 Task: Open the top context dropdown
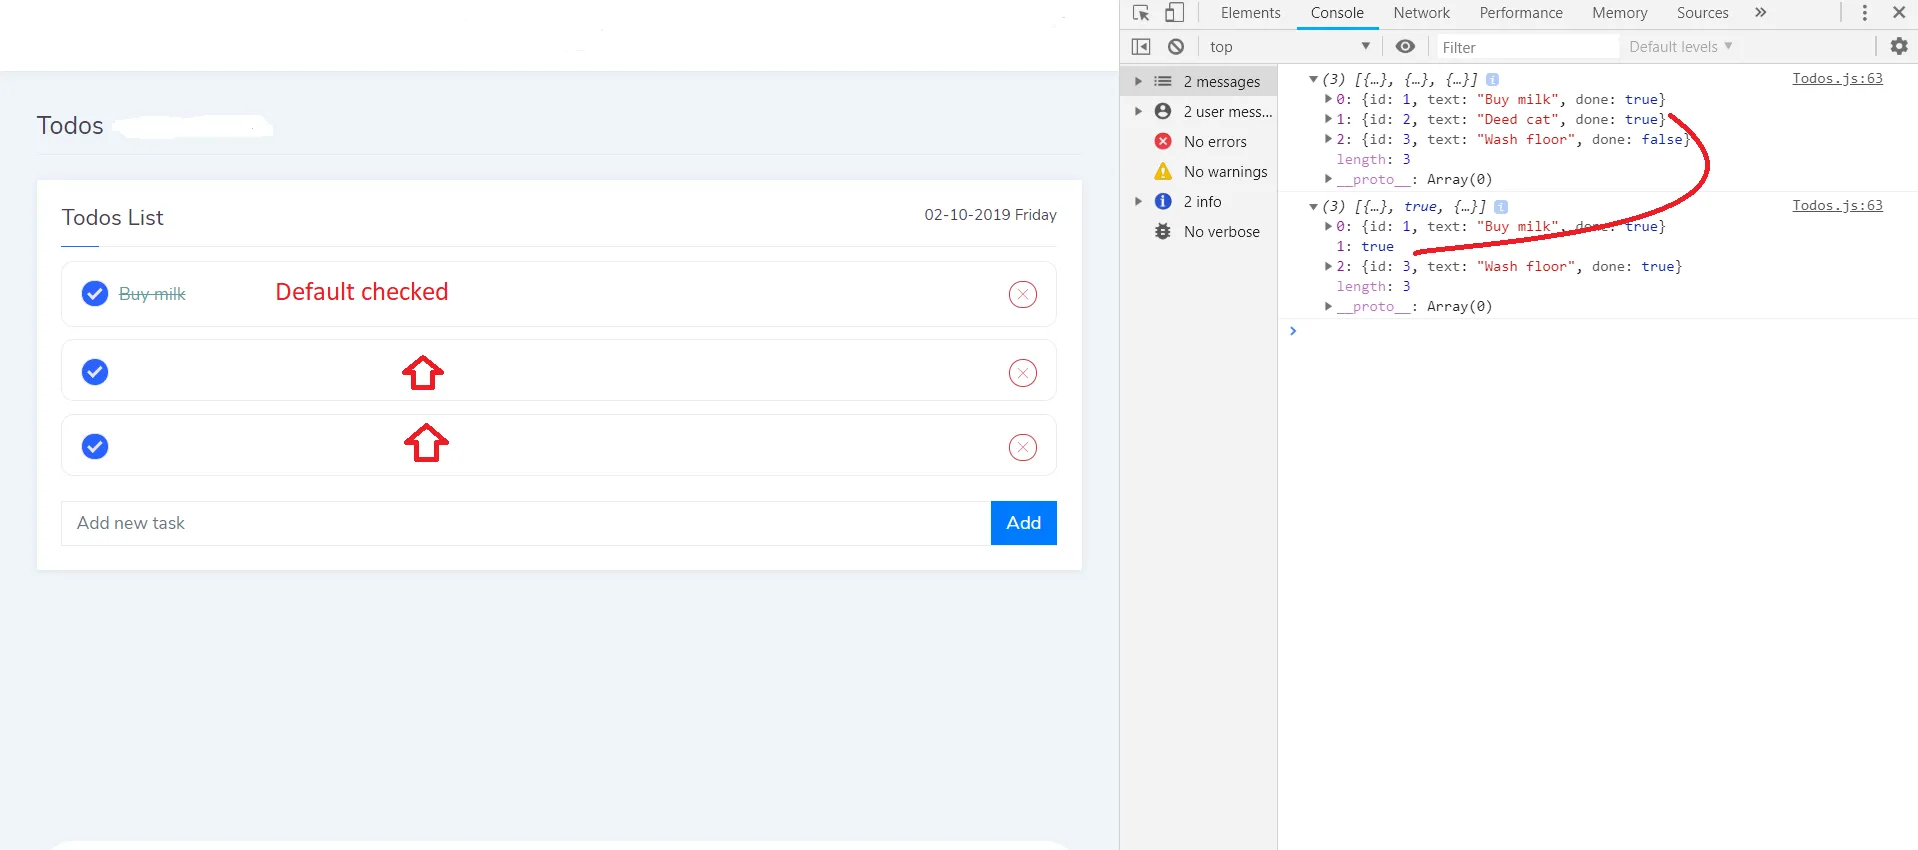[x=1288, y=47]
